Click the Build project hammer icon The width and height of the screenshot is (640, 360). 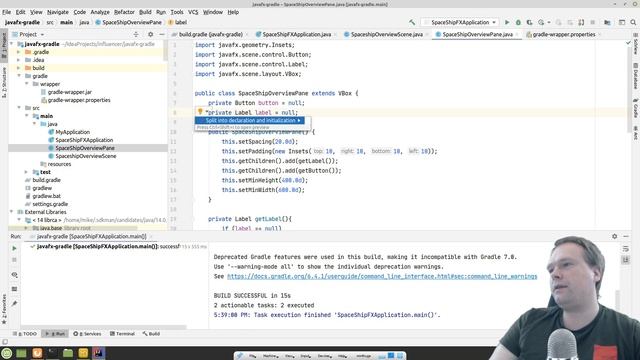point(412,22)
